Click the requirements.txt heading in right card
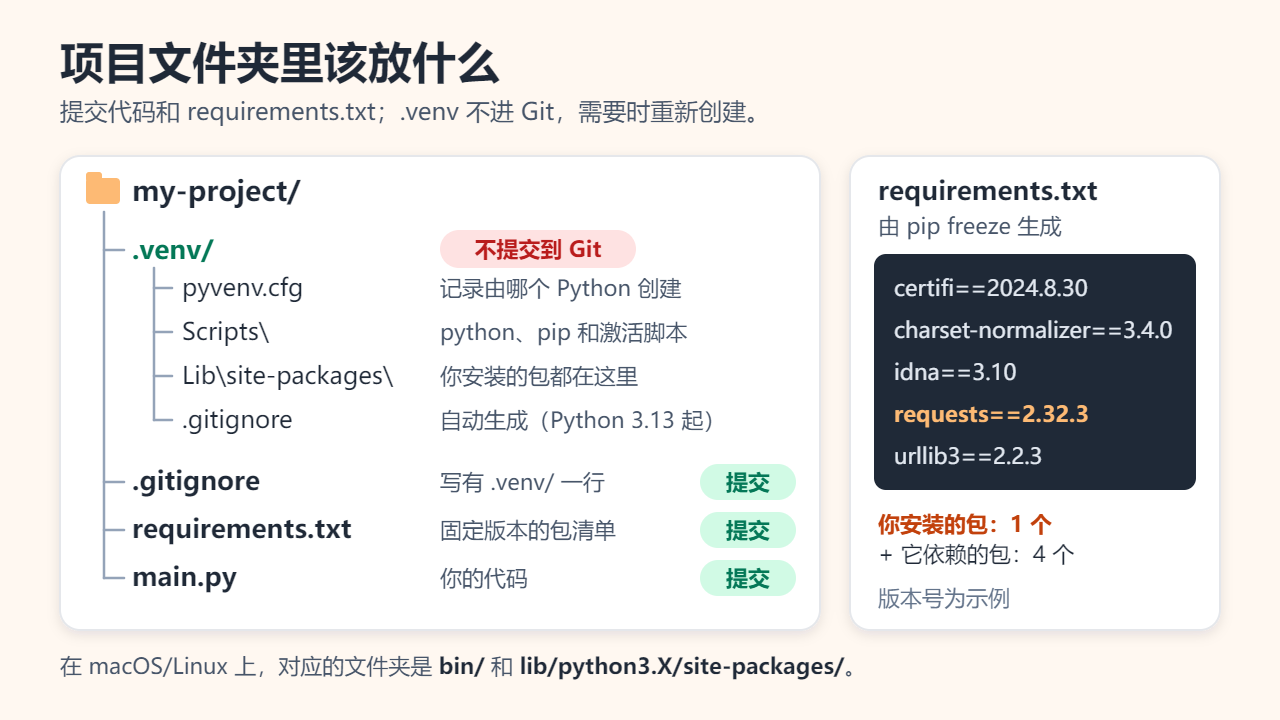Image resolution: width=1280 pixels, height=720 pixels. 987,191
